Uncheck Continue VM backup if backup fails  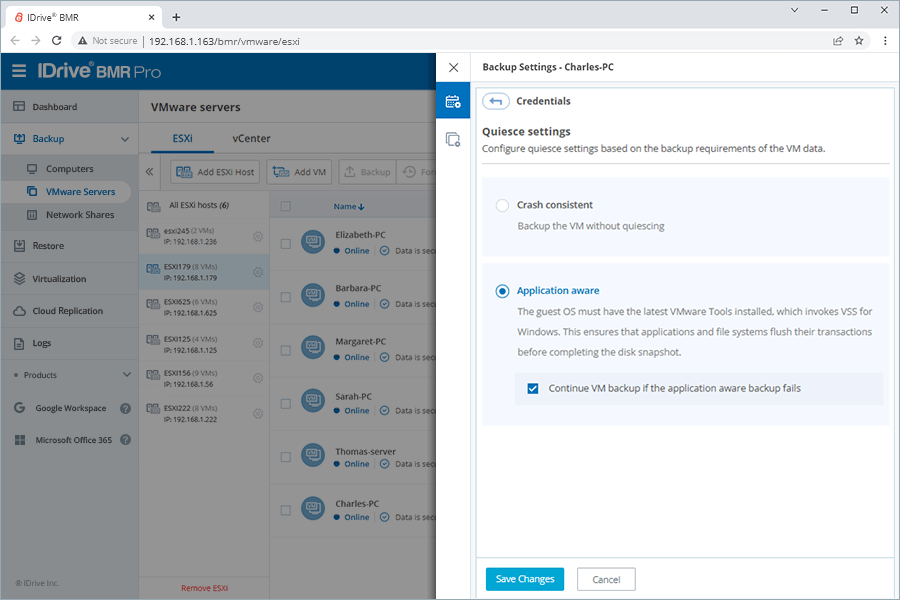pyautogui.click(x=533, y=388)
